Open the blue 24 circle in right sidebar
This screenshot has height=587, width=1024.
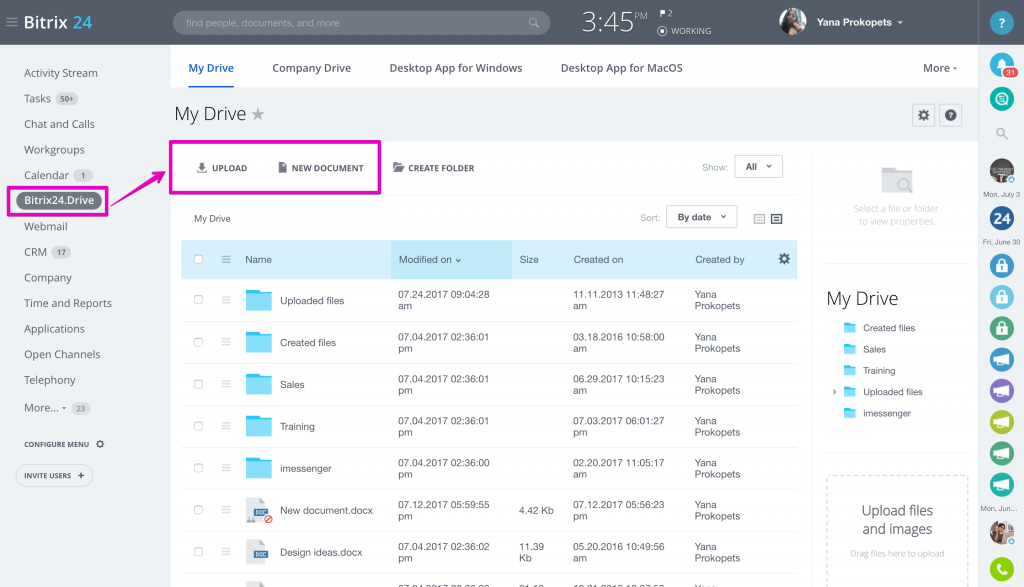tap(1001, 218)
